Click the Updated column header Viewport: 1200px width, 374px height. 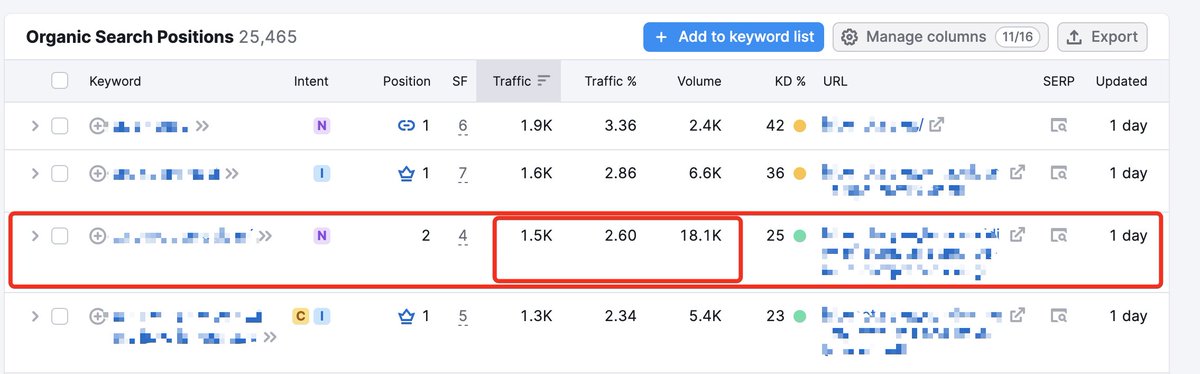click(1121, 81)
